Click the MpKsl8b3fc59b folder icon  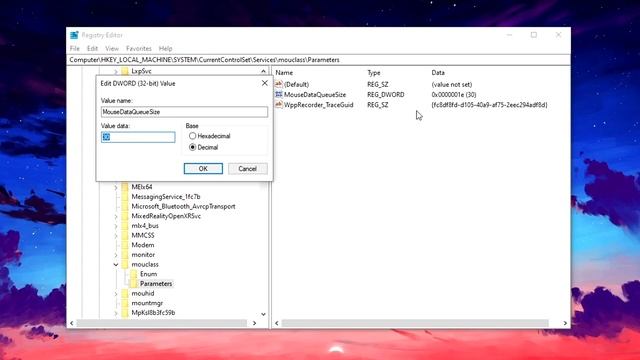coord(124,313)
